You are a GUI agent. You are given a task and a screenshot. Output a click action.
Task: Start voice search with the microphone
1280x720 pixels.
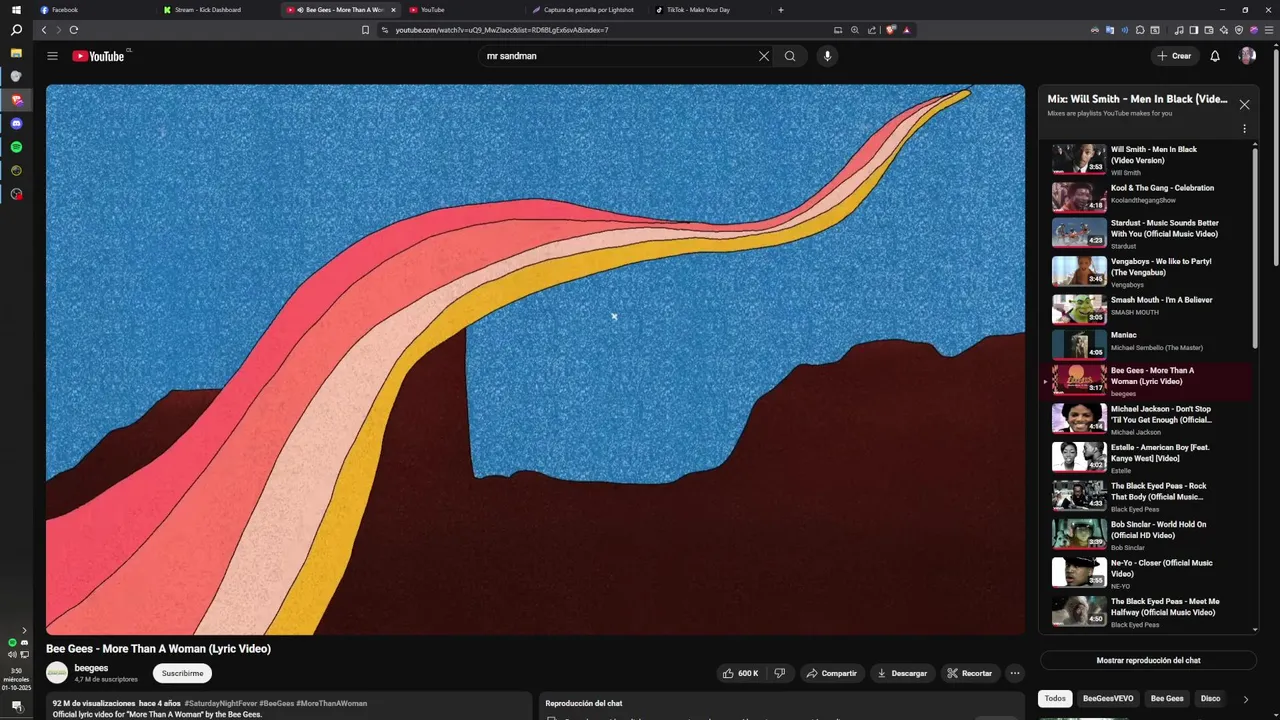click(827, 56)
